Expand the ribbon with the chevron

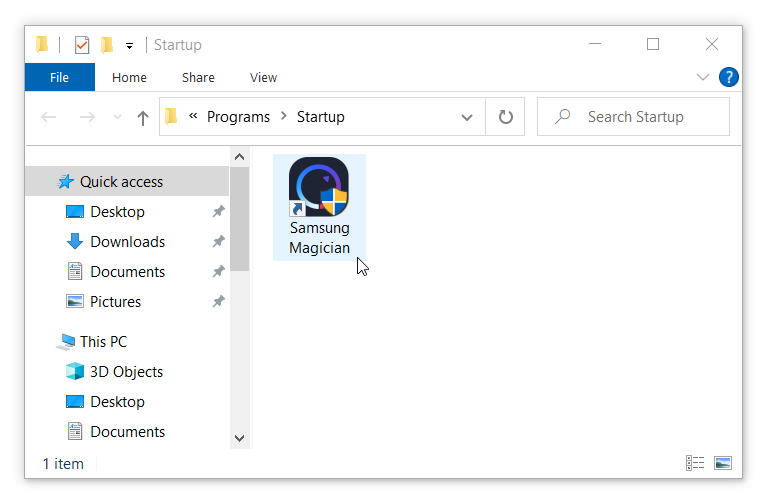click(x=703, y=77)
